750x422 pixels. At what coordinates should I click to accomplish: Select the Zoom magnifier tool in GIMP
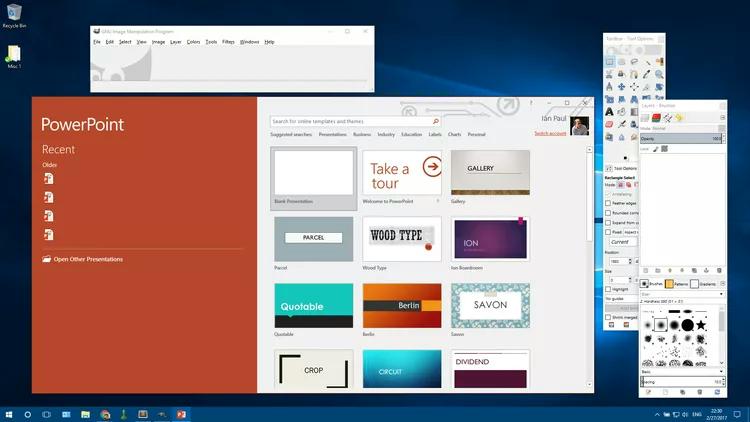coord(659,74)
